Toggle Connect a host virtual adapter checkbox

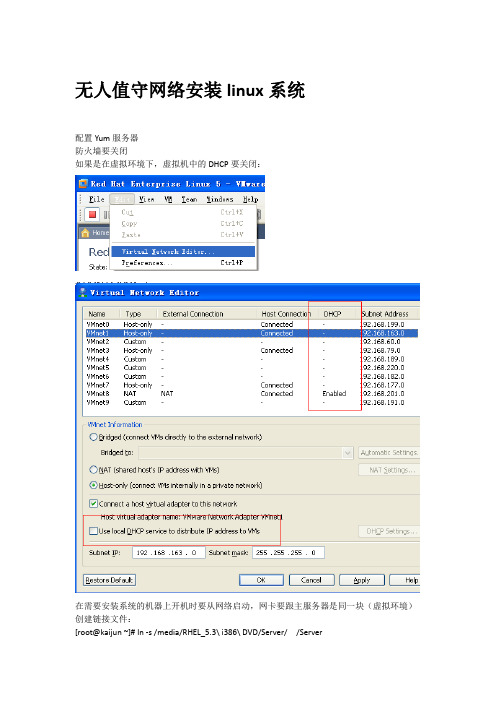coord(94,504)
